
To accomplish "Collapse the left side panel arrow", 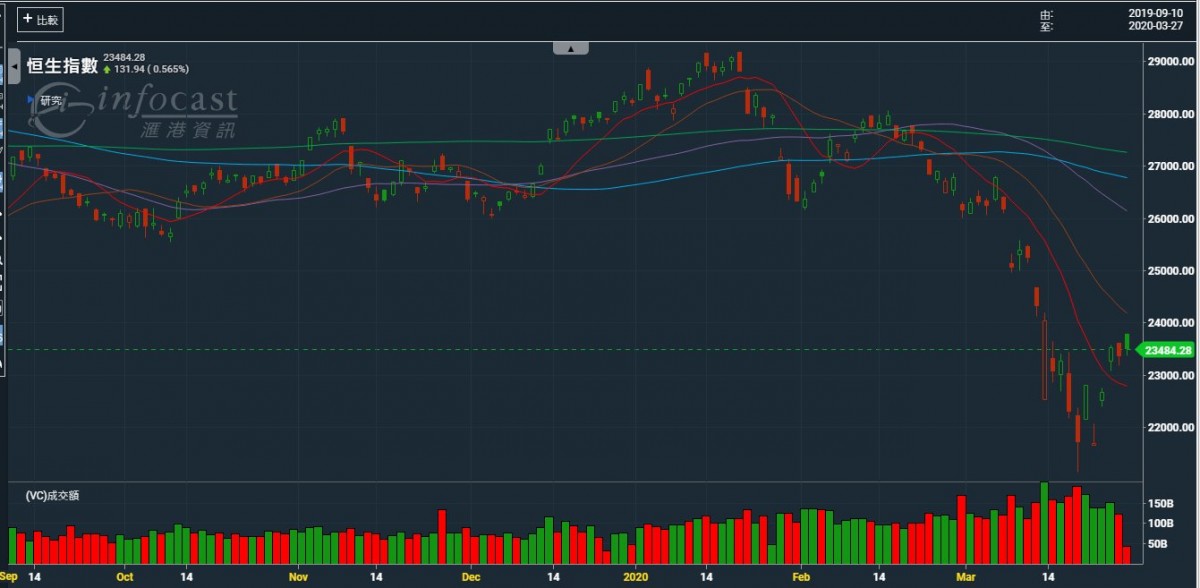I will click(x=14, y=66).
